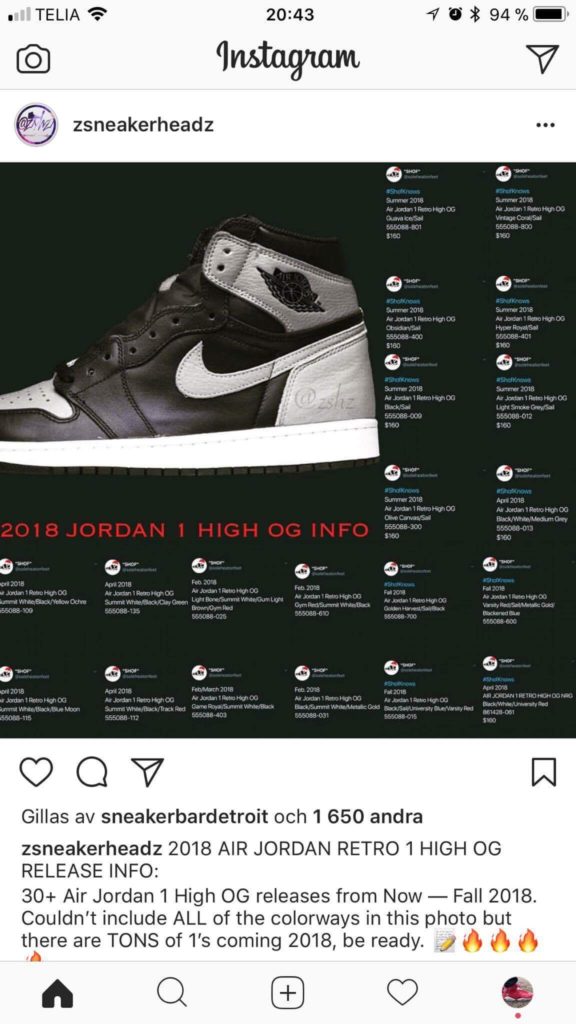Tap zsneakerheadz profile avatar
576x1024 pixels.
(37, 124)
